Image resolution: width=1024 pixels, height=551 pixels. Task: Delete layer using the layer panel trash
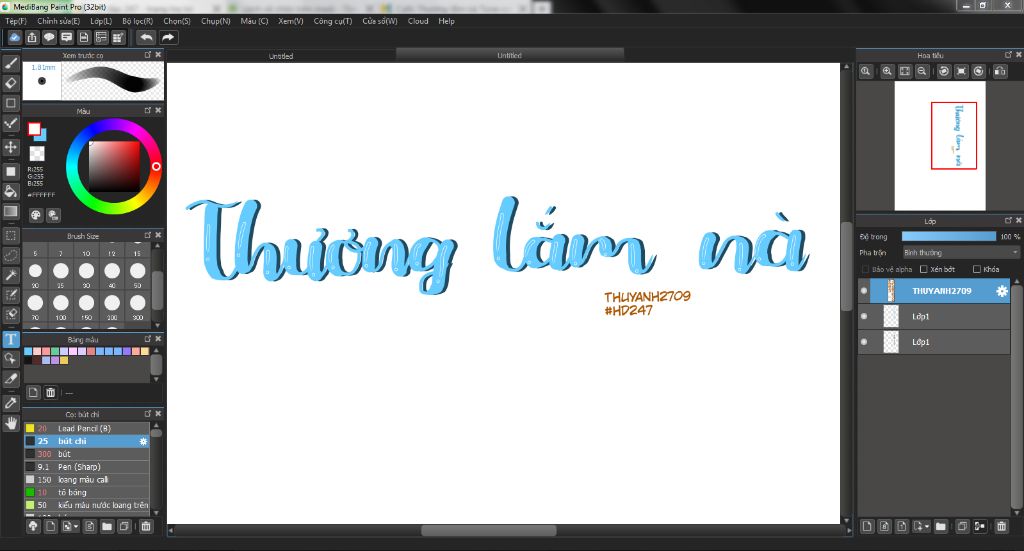coord(1001,526)
